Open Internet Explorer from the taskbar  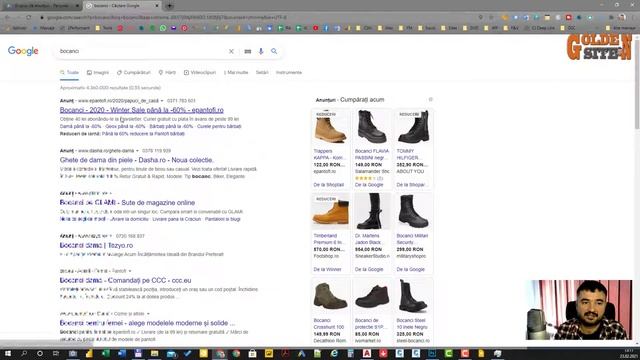point(334,353)
